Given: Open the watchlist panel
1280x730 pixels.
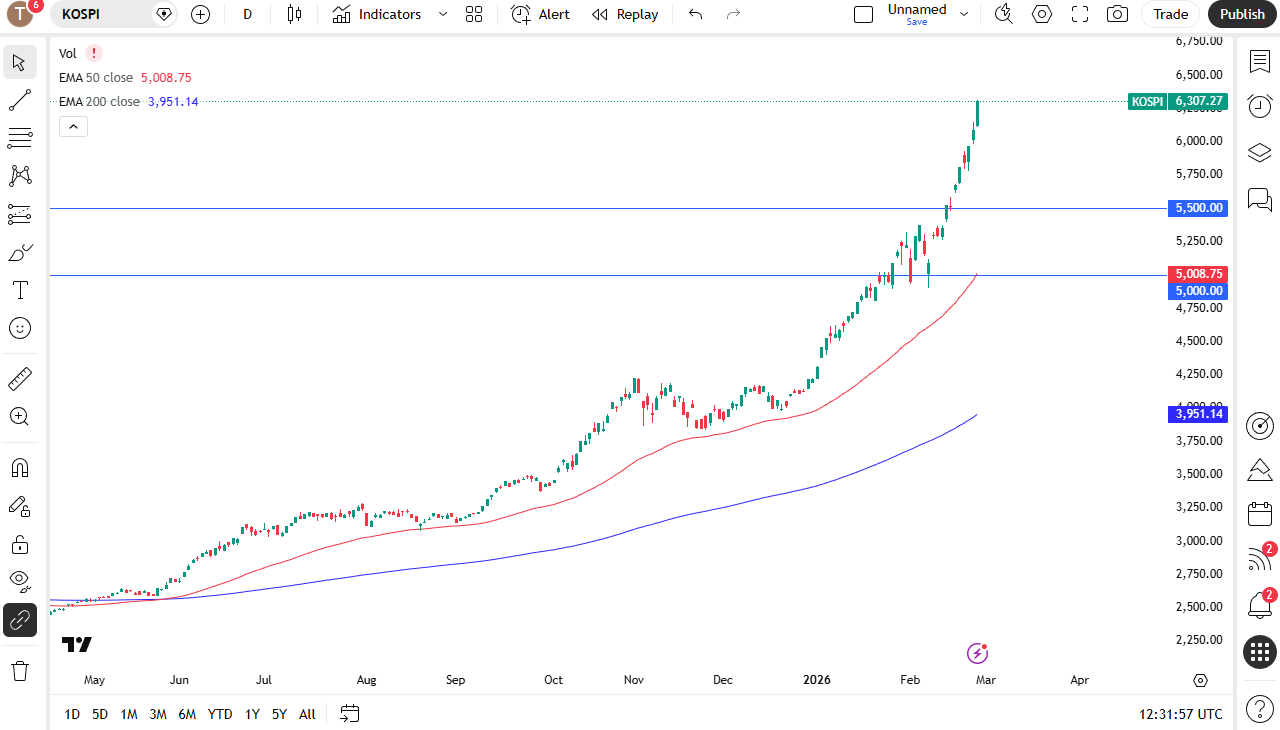Looking at the screenshot, I should point(1260,61).
